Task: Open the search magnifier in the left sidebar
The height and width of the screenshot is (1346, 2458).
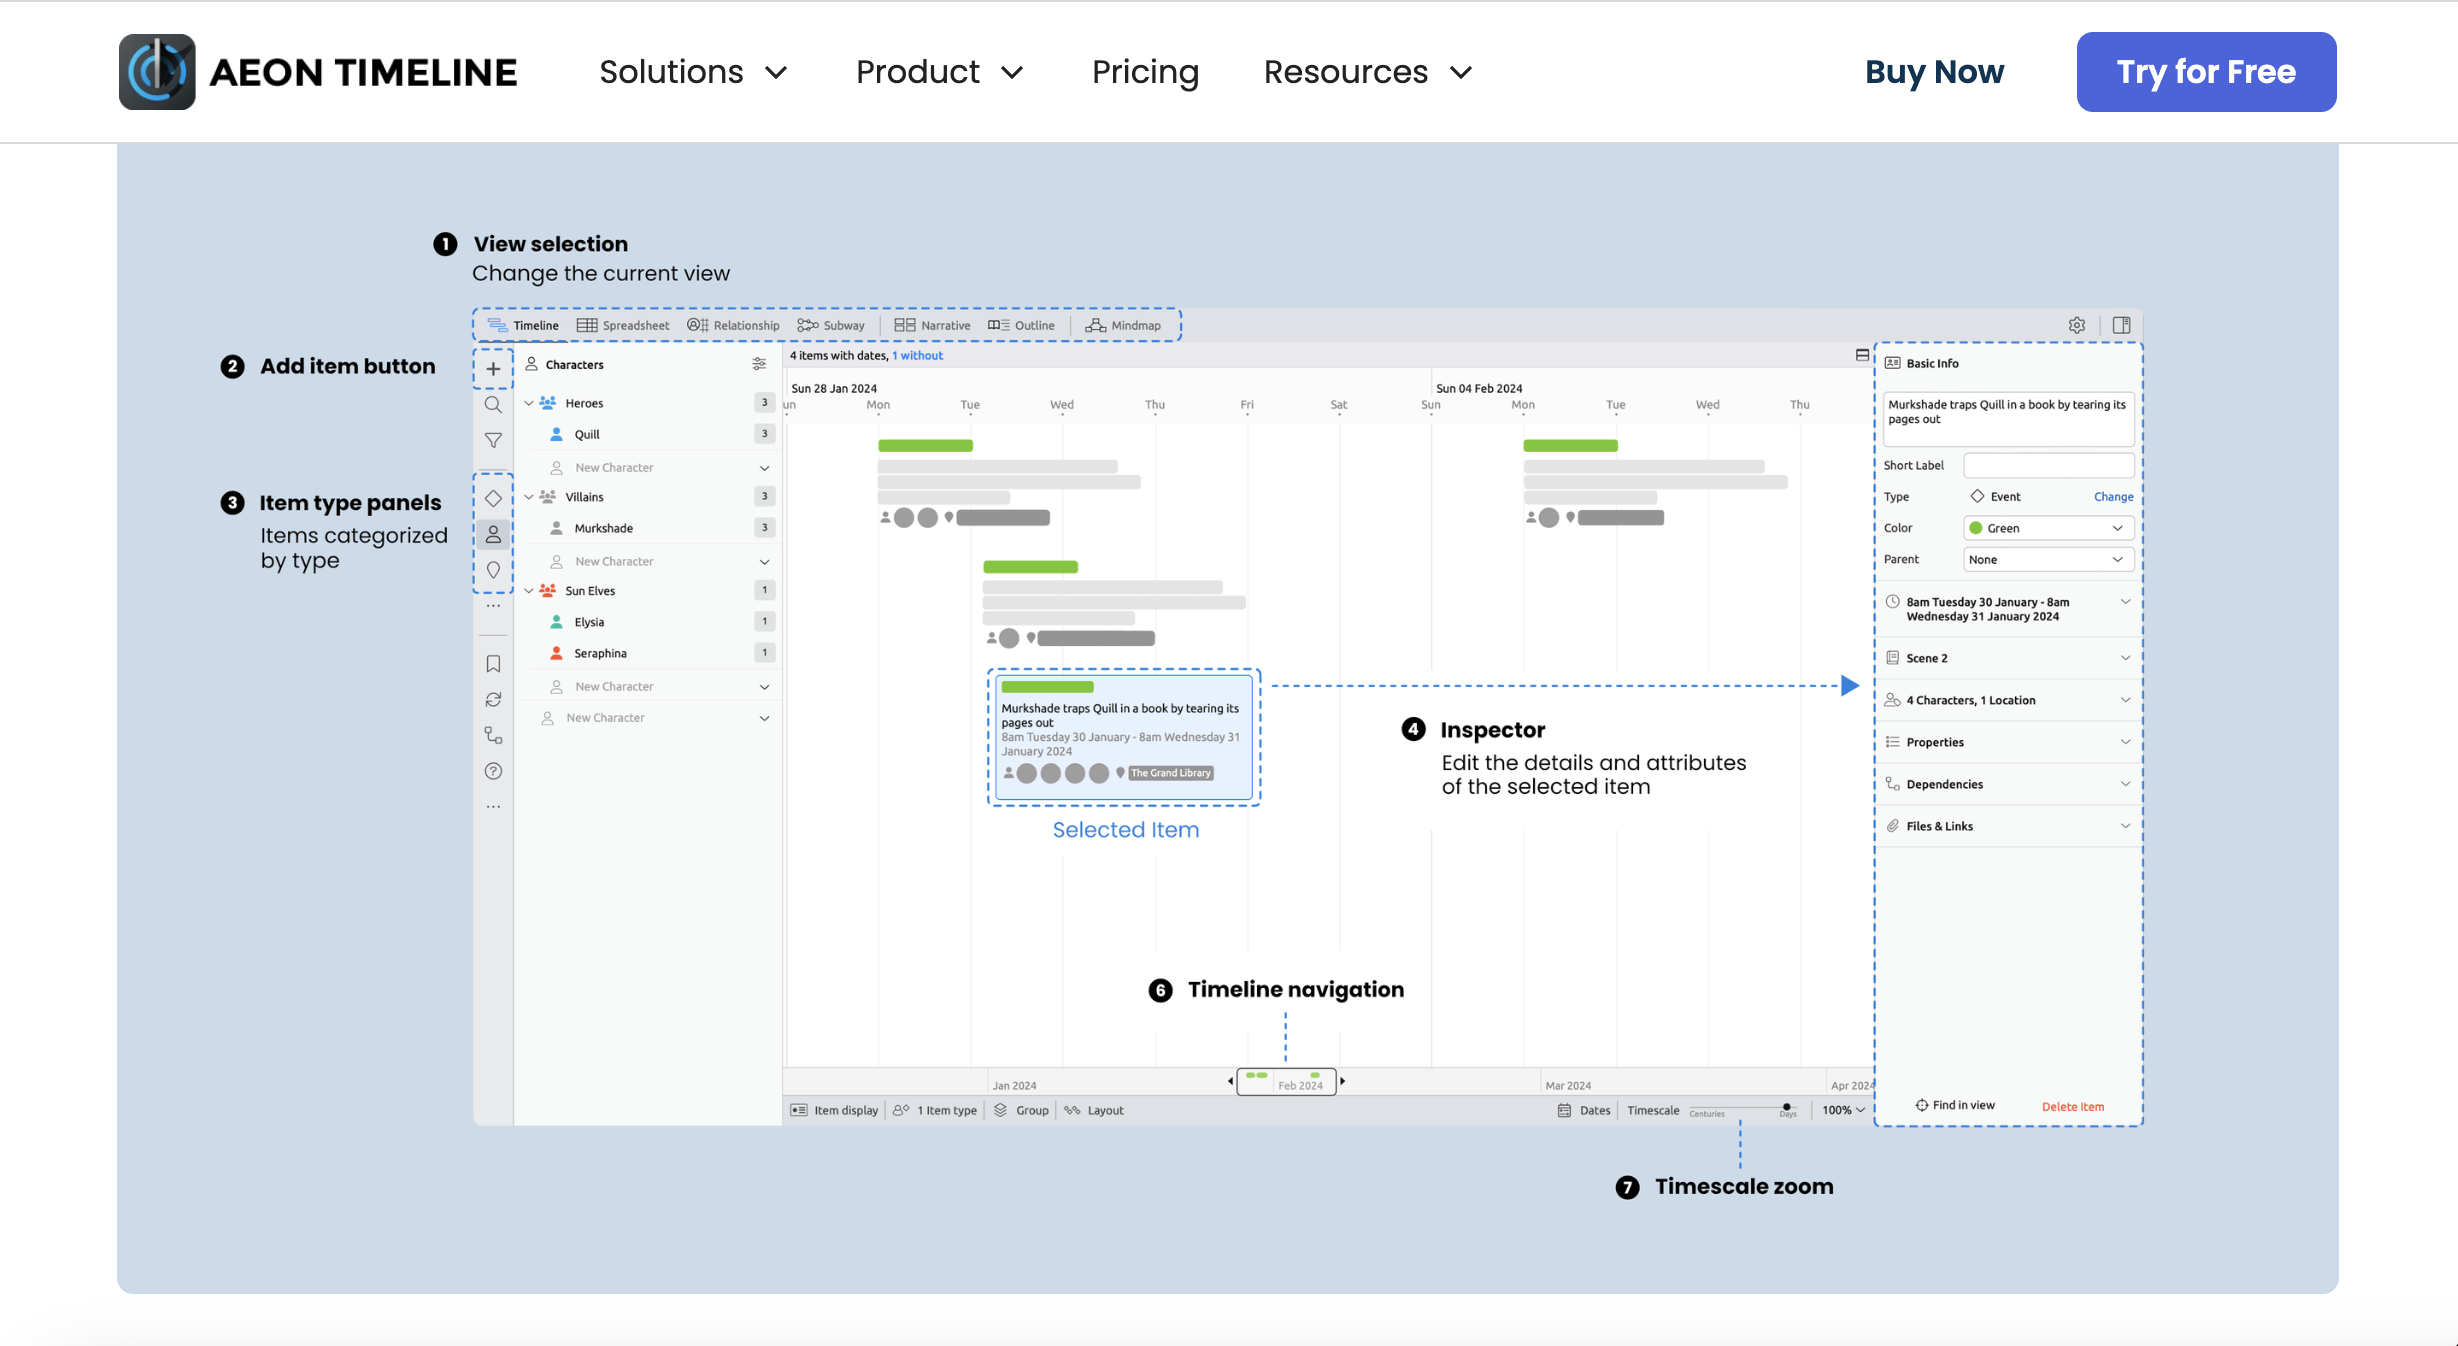Action: coord(493,405)
